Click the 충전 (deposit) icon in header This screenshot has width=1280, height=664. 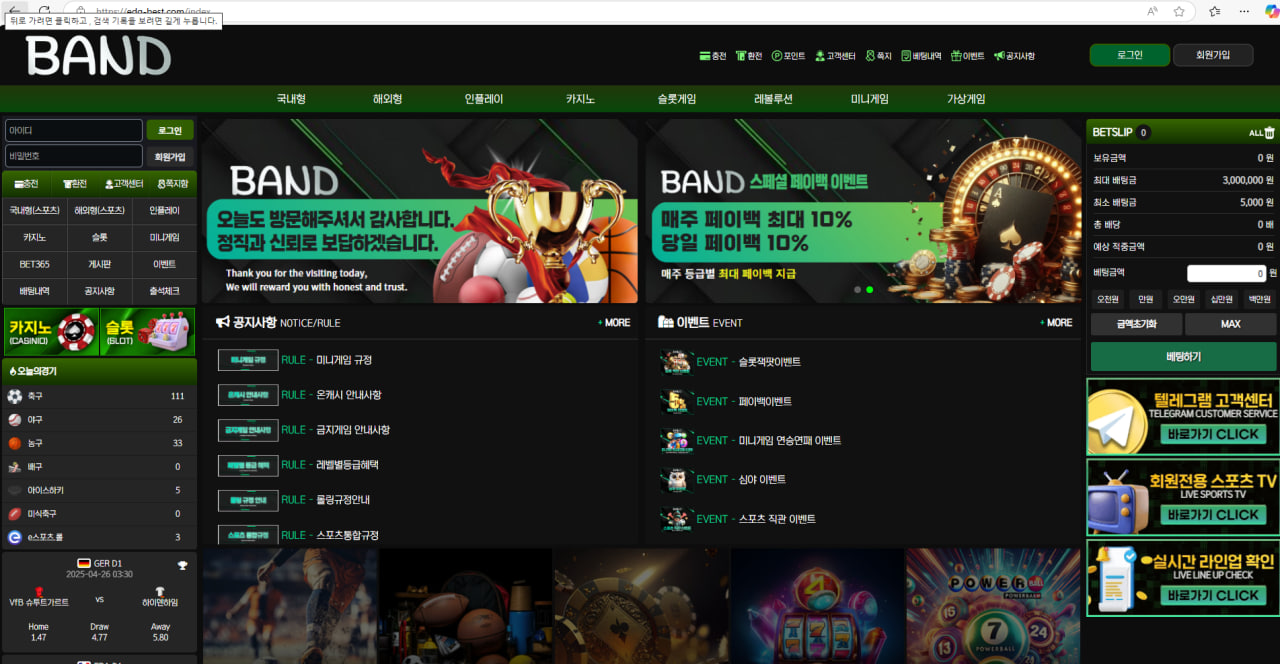coord(704,56)
